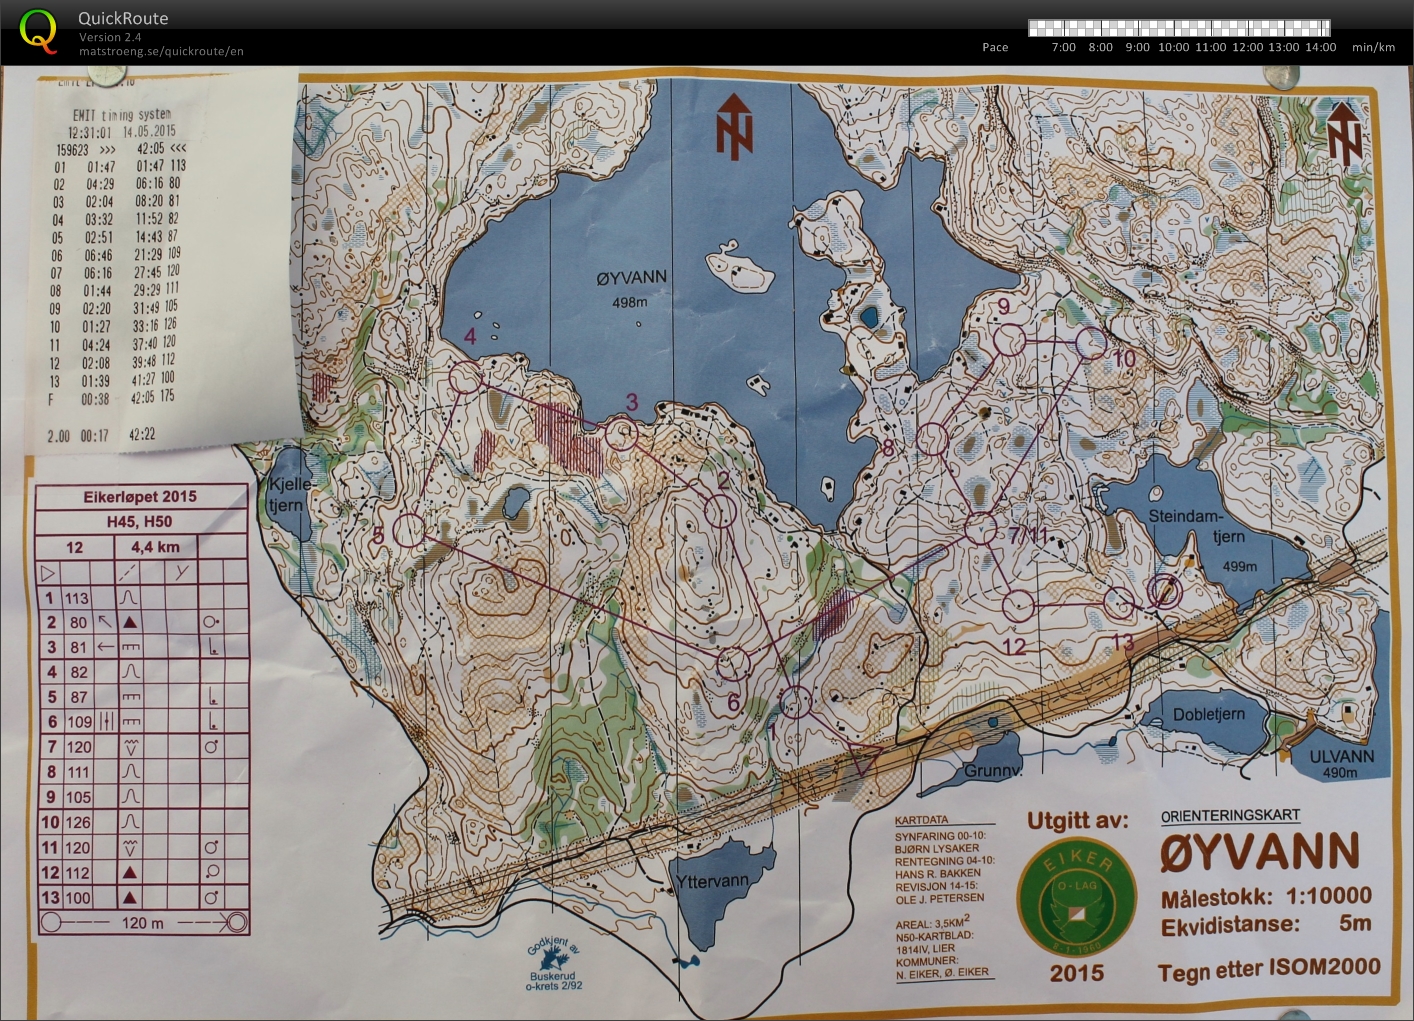Click the 2015 year under club logo
Viewport: 1414px width, 1021px height.
pyautogui.click(x=1077, y=973)
